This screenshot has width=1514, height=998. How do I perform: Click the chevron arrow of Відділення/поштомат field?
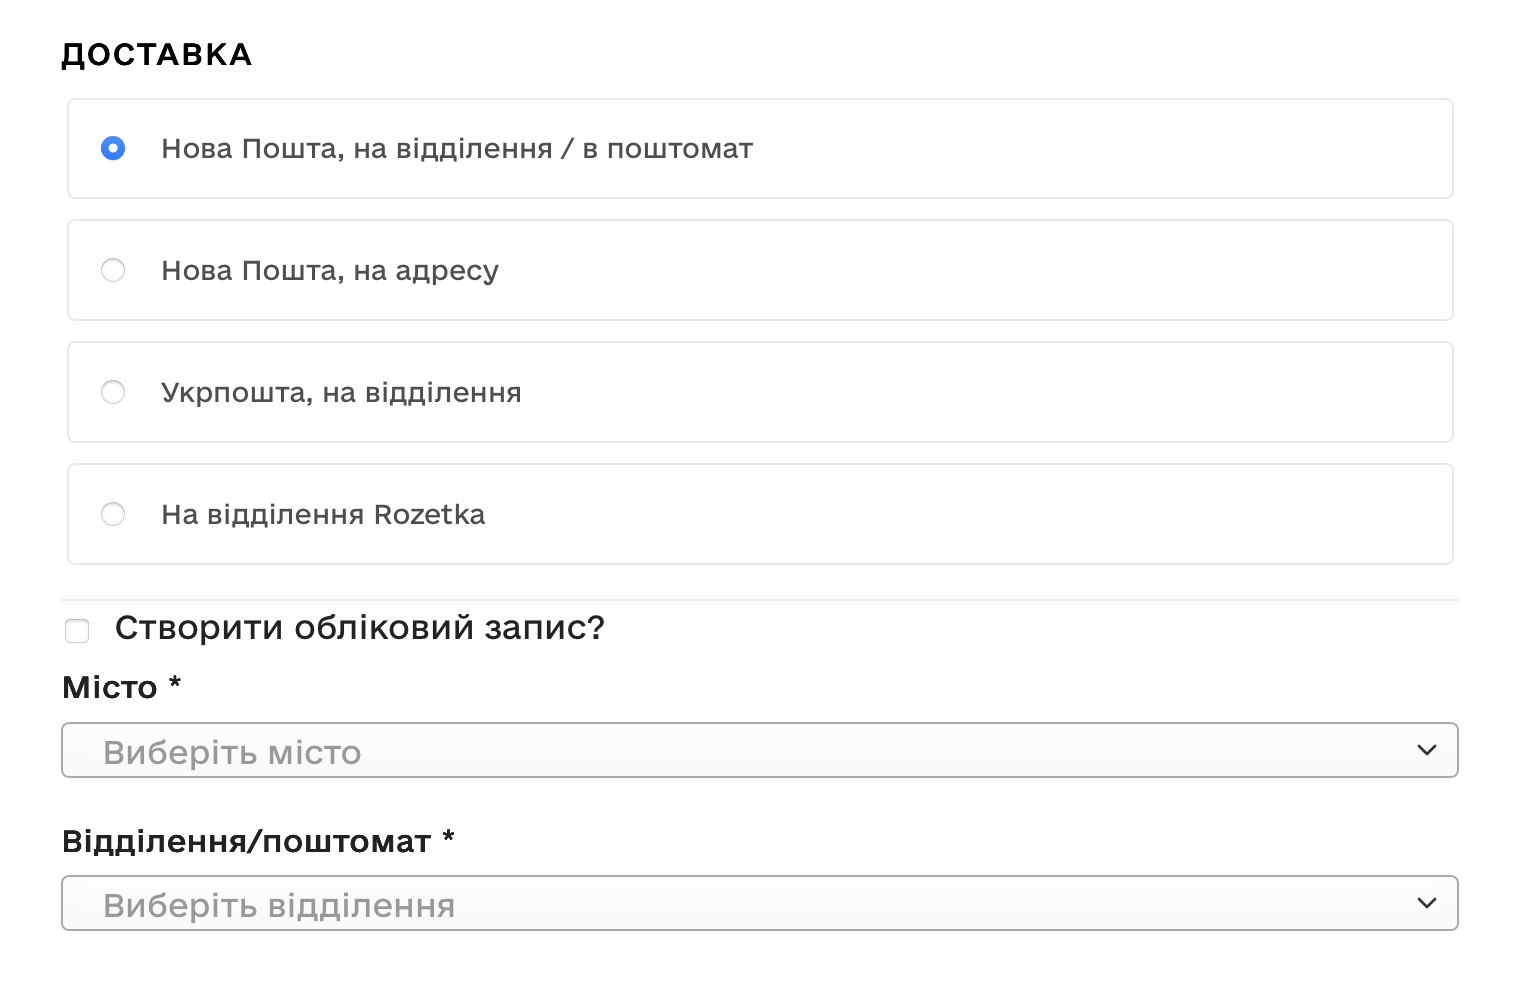coord(1427,903)
